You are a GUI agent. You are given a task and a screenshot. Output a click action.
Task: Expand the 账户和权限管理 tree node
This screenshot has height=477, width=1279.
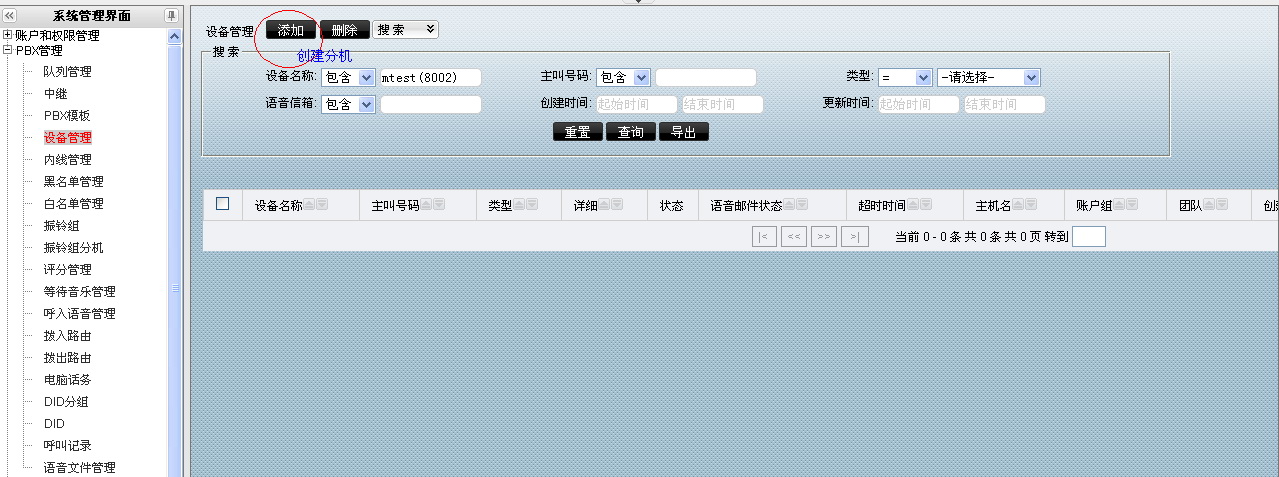pyautogui.click(x=8, y=36)
